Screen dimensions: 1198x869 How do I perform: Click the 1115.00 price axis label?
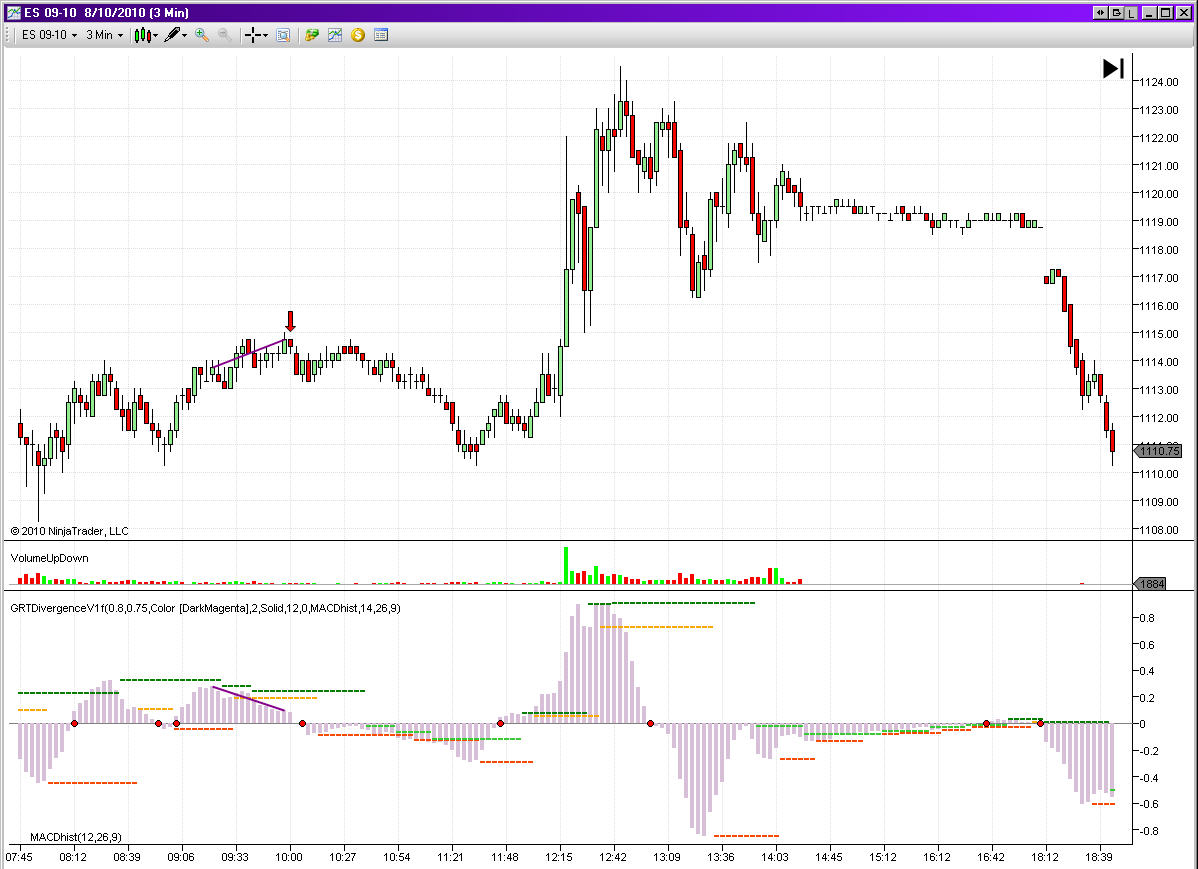pos(1159,334)
